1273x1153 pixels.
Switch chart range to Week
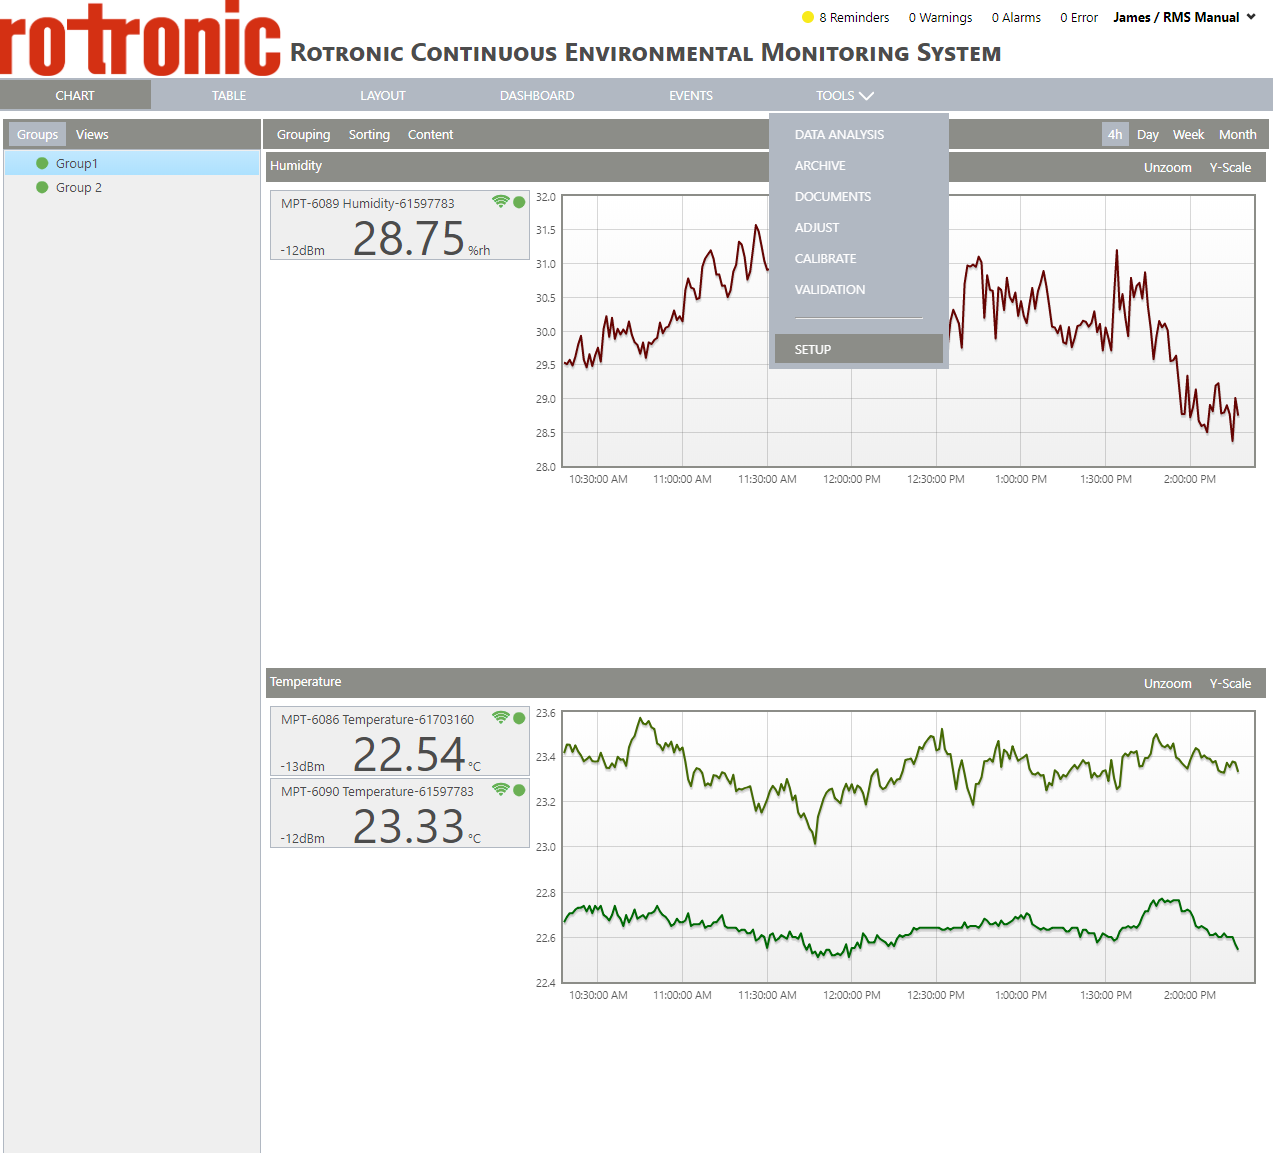[x=1188, y=134]
